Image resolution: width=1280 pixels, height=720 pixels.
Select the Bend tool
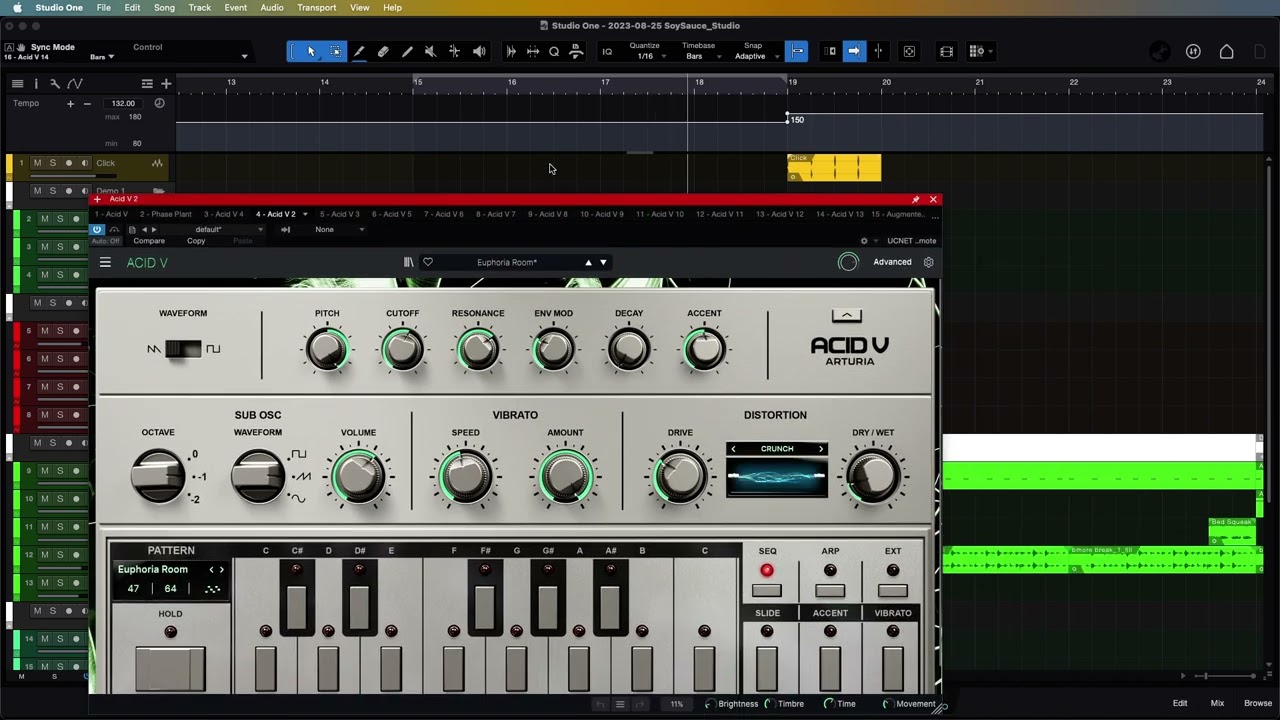tap(454, 51)
